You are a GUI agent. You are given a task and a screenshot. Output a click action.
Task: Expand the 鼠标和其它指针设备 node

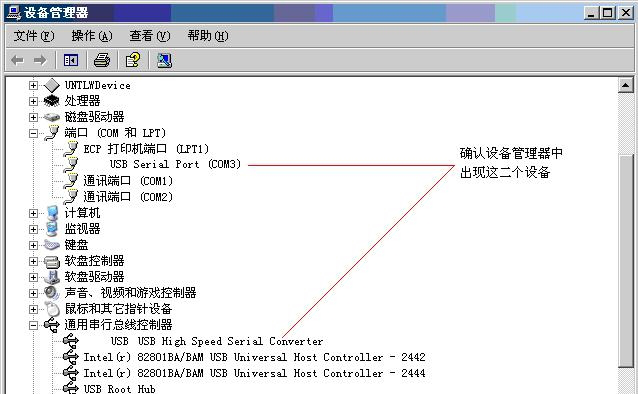click(33, 309)
